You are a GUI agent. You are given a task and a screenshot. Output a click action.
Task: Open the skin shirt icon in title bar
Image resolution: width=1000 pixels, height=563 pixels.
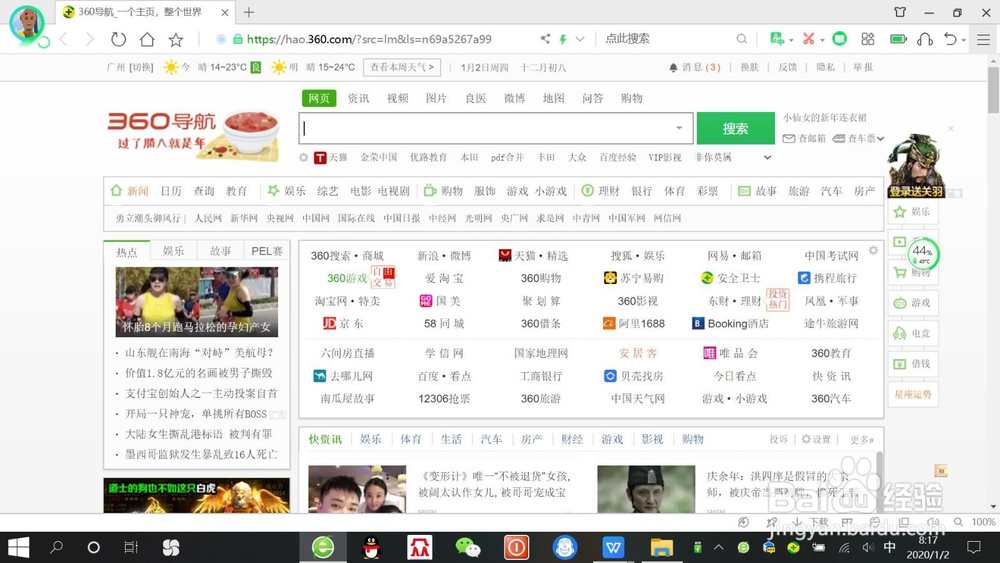click(900, 12)
